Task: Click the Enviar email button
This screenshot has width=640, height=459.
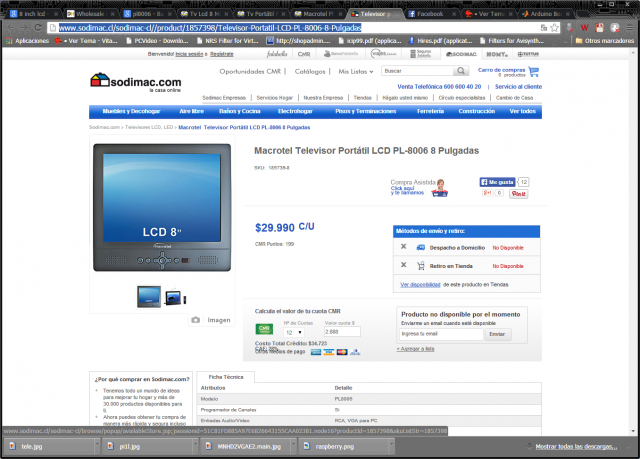Action: coord(497,334)
